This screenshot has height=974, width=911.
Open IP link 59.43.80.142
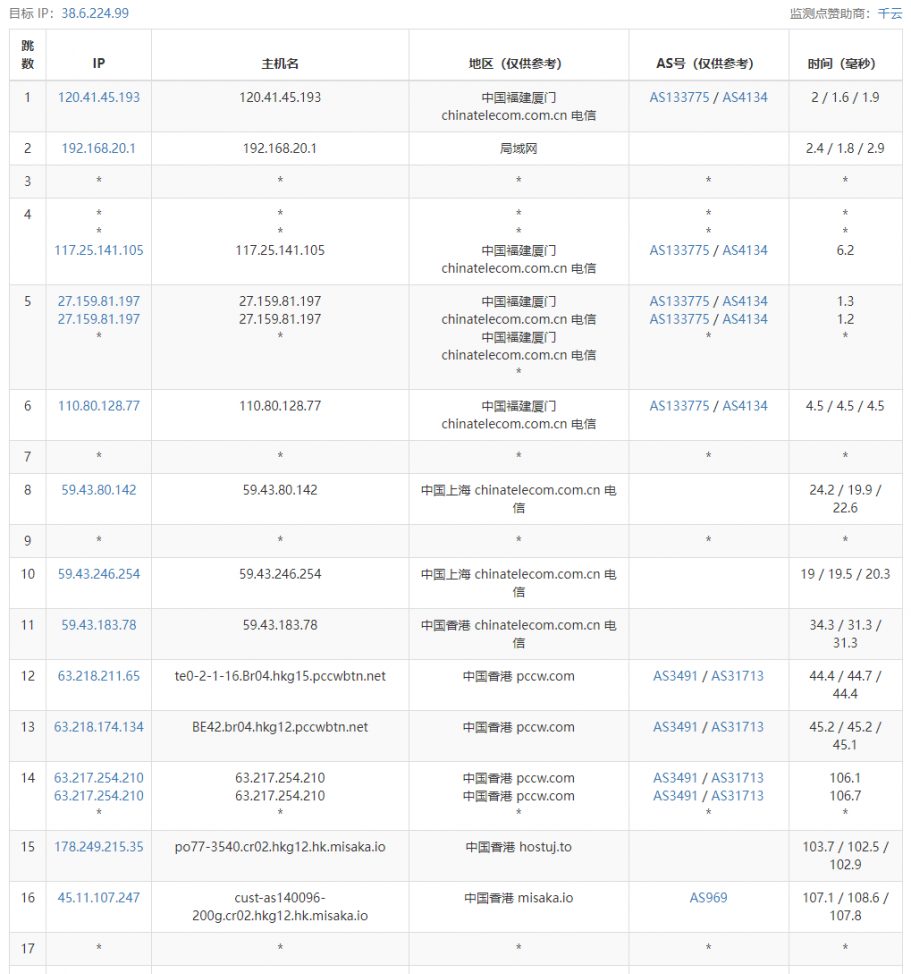tap(99, 489)
